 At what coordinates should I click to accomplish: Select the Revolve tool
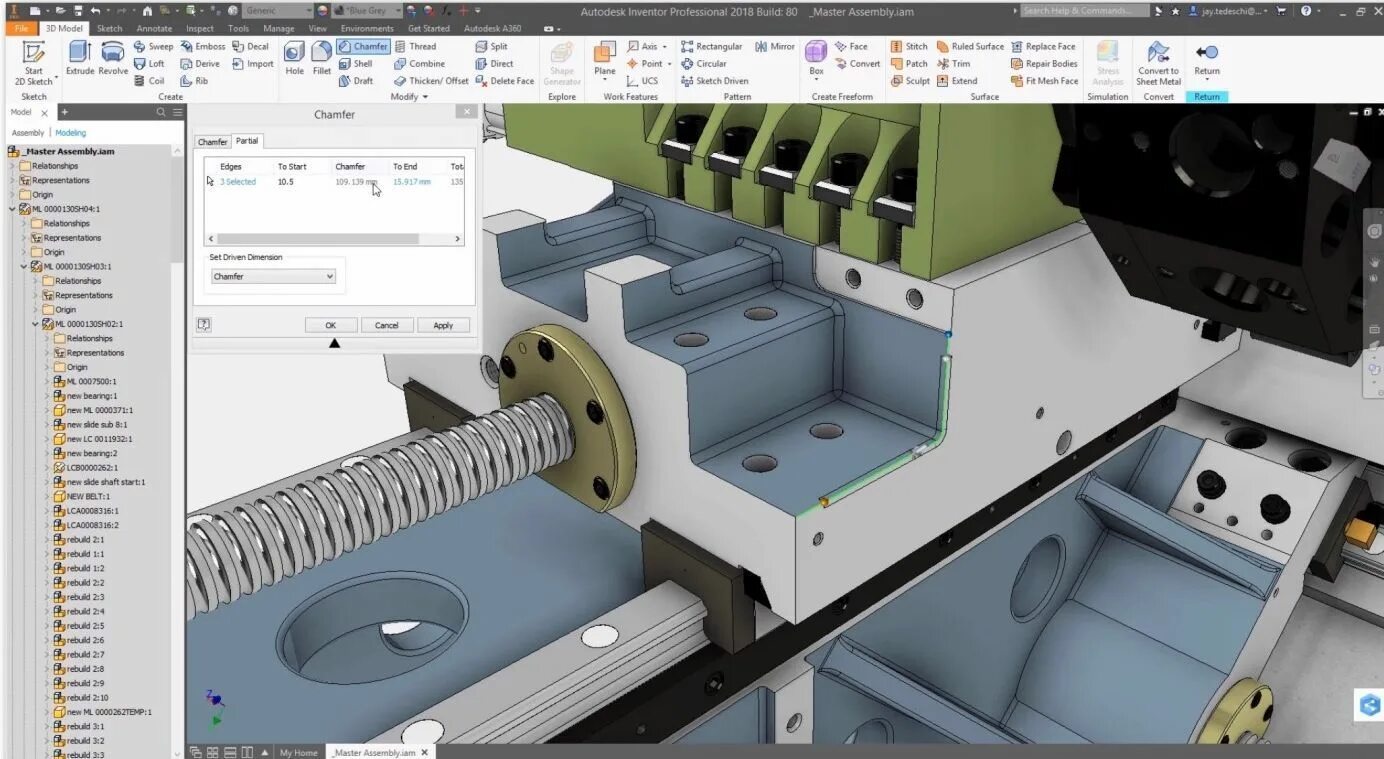click(x=113, y=58)
